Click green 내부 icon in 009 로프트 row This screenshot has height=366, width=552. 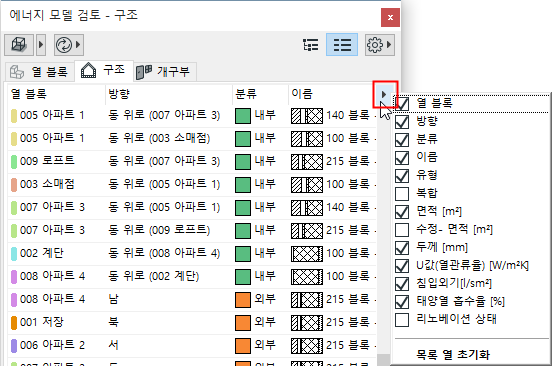click(243, 162)
